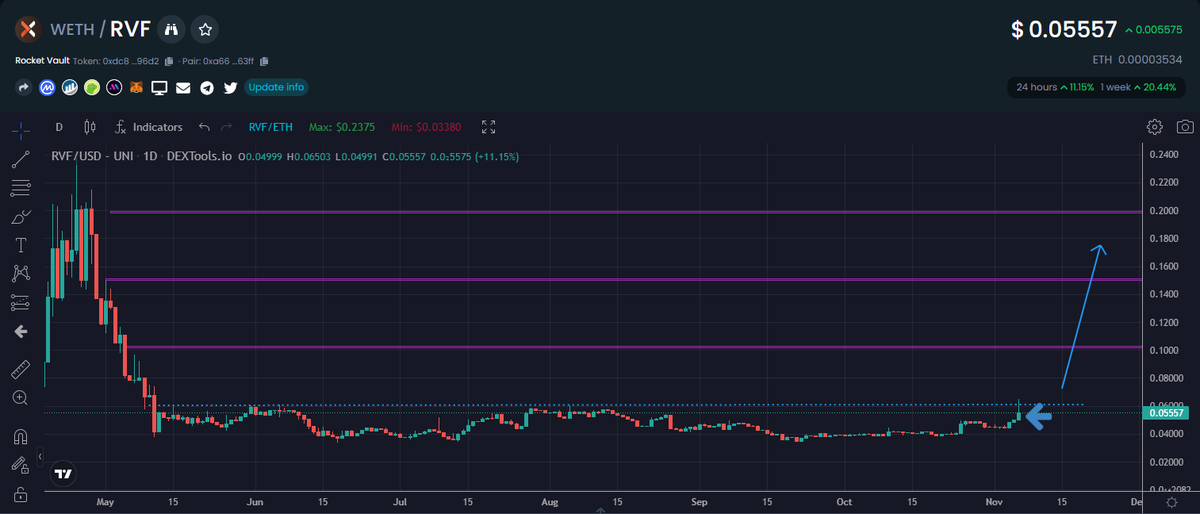Open the purple-pink M link icon

point(115,88)
